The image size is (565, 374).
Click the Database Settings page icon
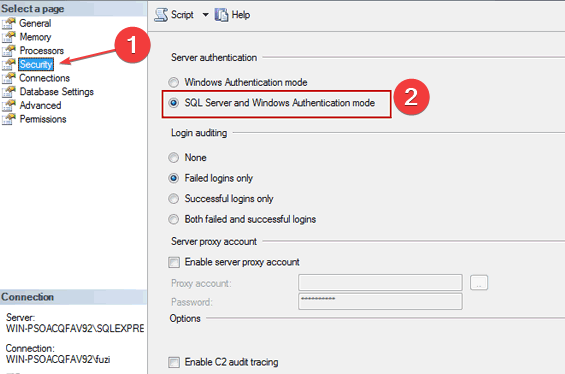click(9, 92)
